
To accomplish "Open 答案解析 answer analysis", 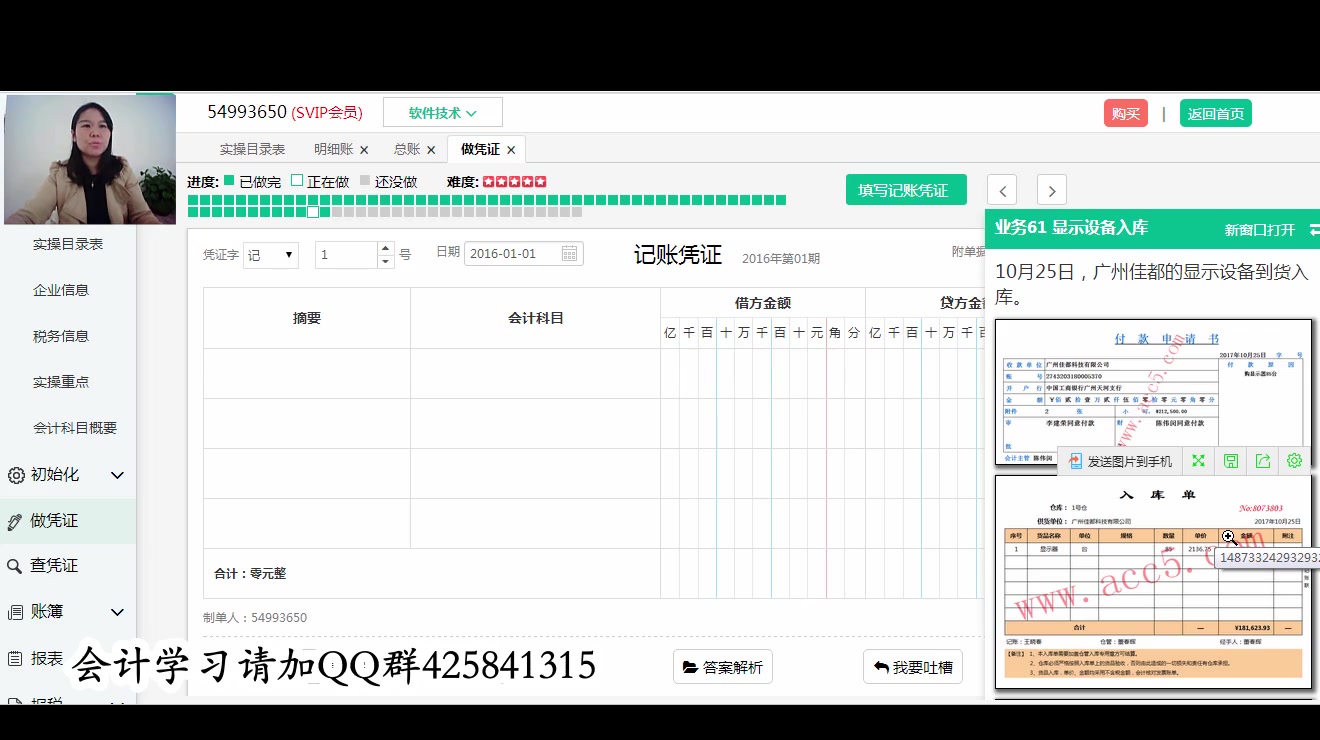I will pyautogui.click(x=722, y=667).
